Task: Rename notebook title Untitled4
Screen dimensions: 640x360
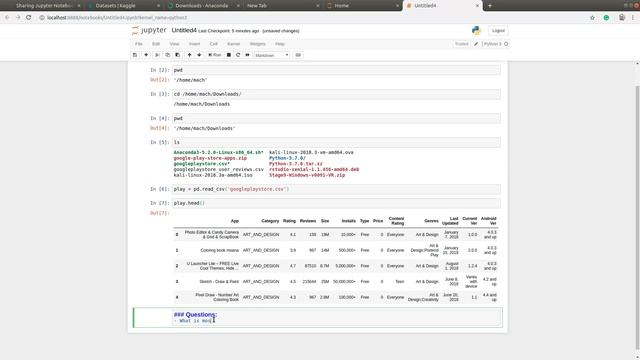Action: [x=184, y=31]
